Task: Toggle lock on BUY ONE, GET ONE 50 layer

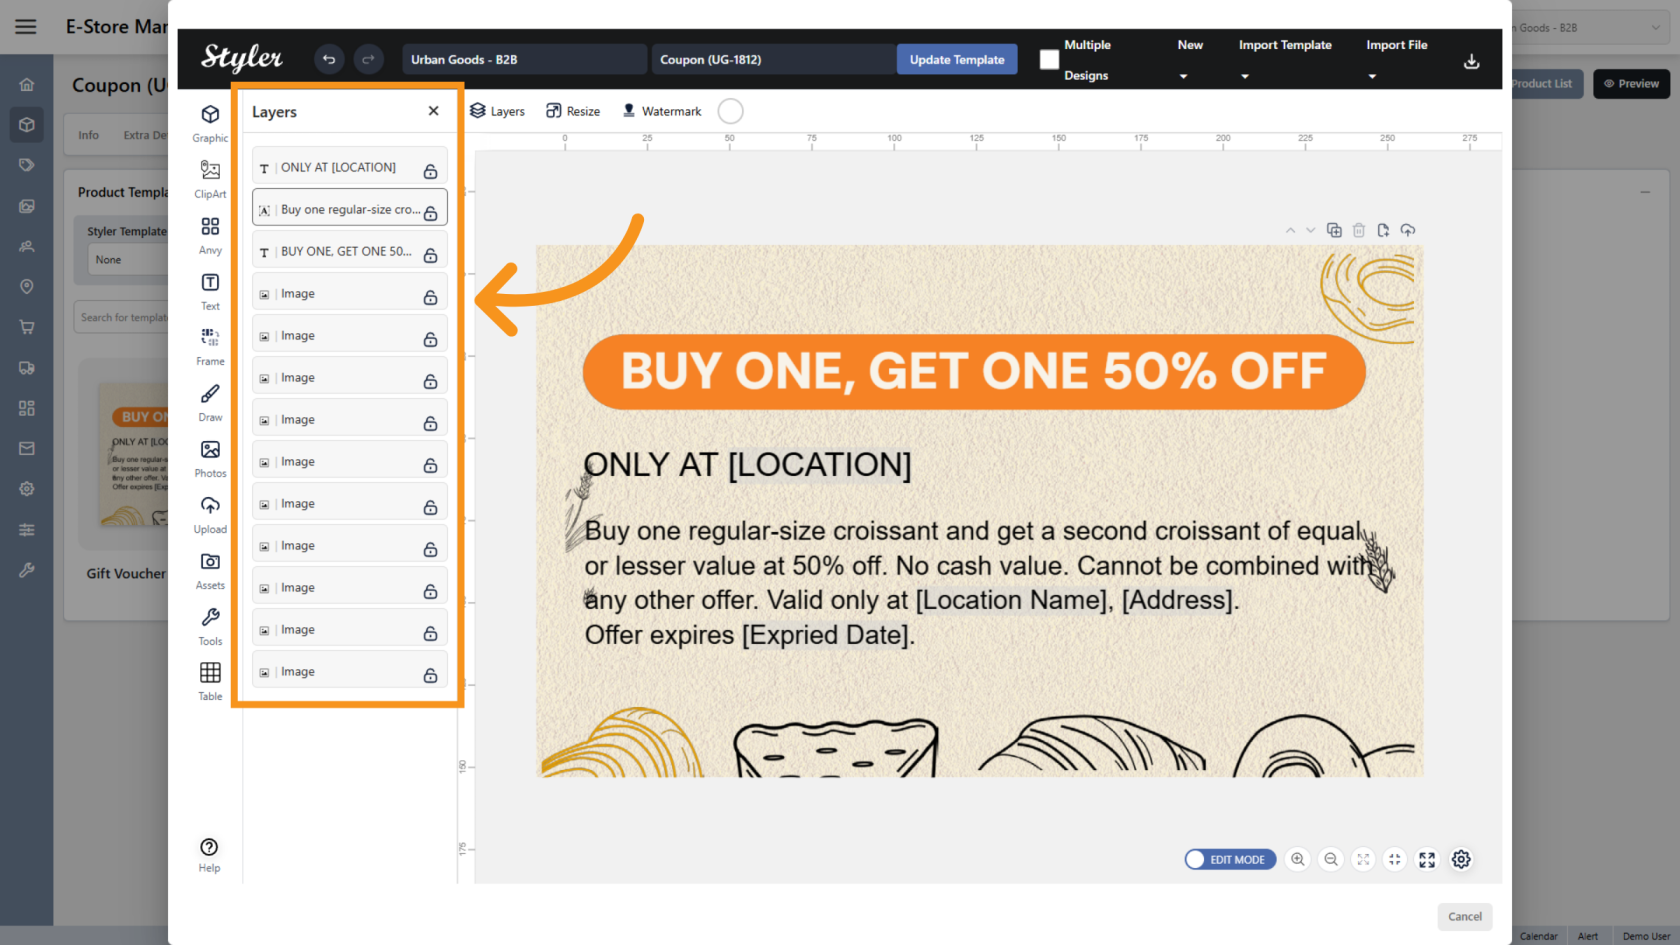Action: pyautogui.click(x=430, y=255)
